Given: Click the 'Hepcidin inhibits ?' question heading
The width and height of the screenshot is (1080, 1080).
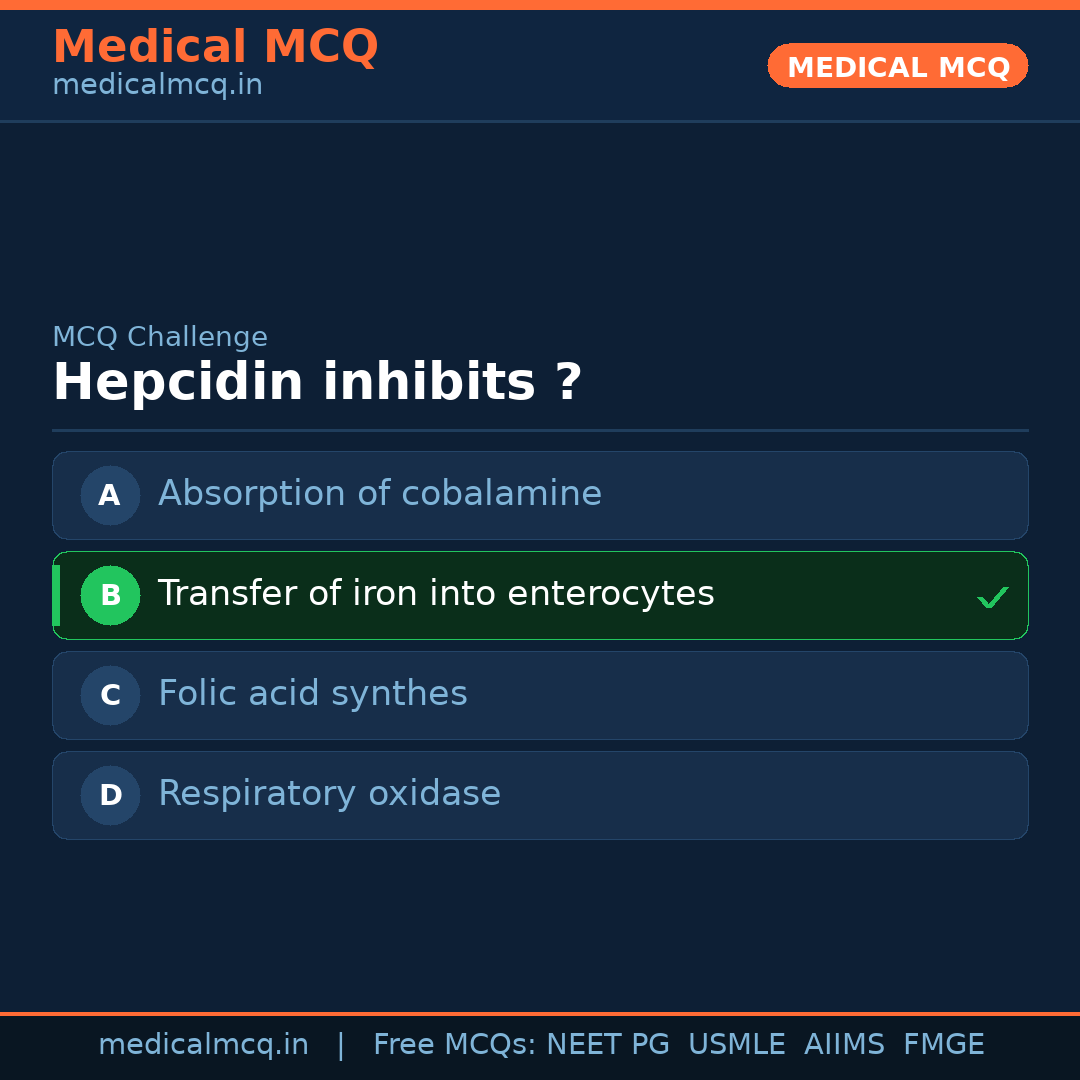Looking at the screenshot, I should [317, 382].
